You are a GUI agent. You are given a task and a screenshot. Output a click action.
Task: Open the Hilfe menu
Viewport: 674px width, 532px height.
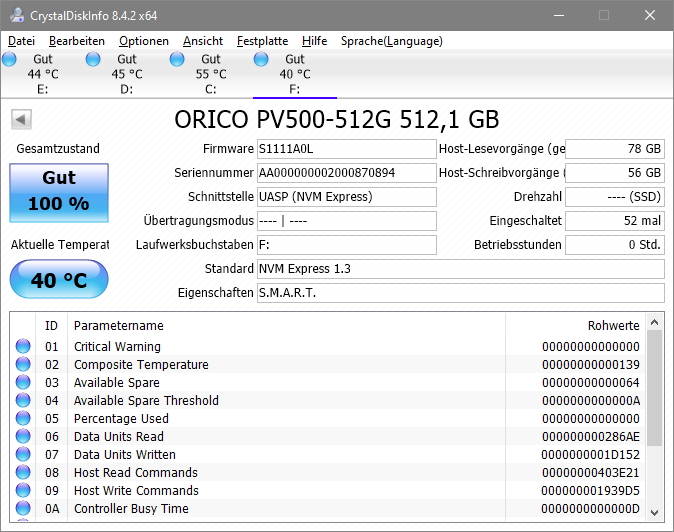click(x=314, y=41)
